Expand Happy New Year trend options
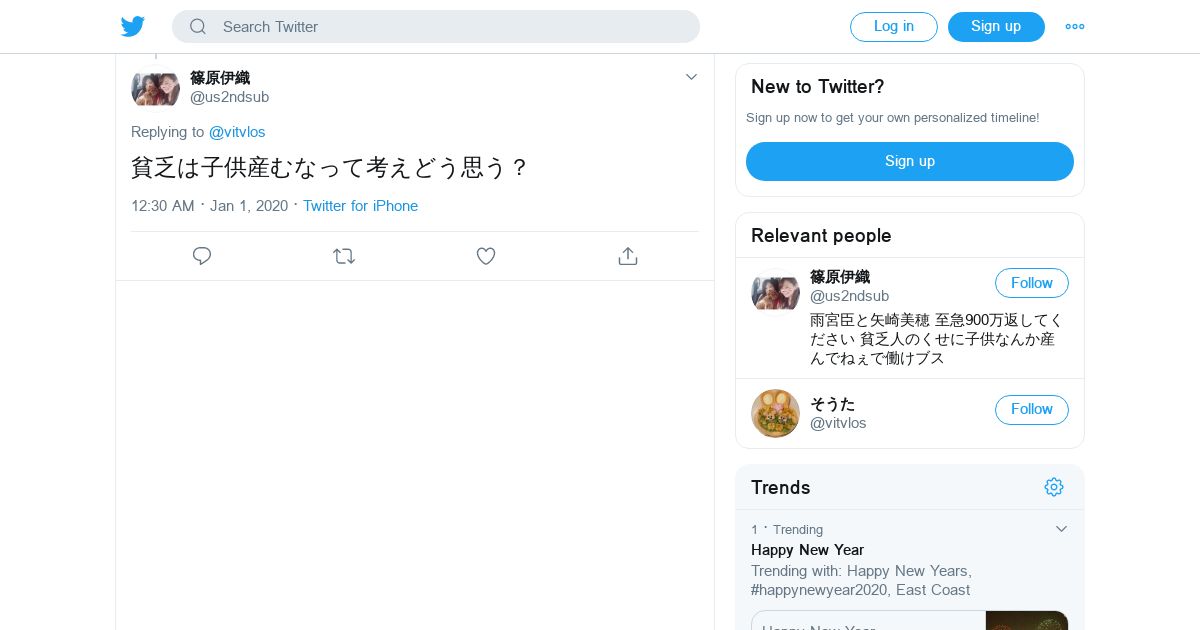This screenshot has height=630, width=1200. tap(1062, 529)
